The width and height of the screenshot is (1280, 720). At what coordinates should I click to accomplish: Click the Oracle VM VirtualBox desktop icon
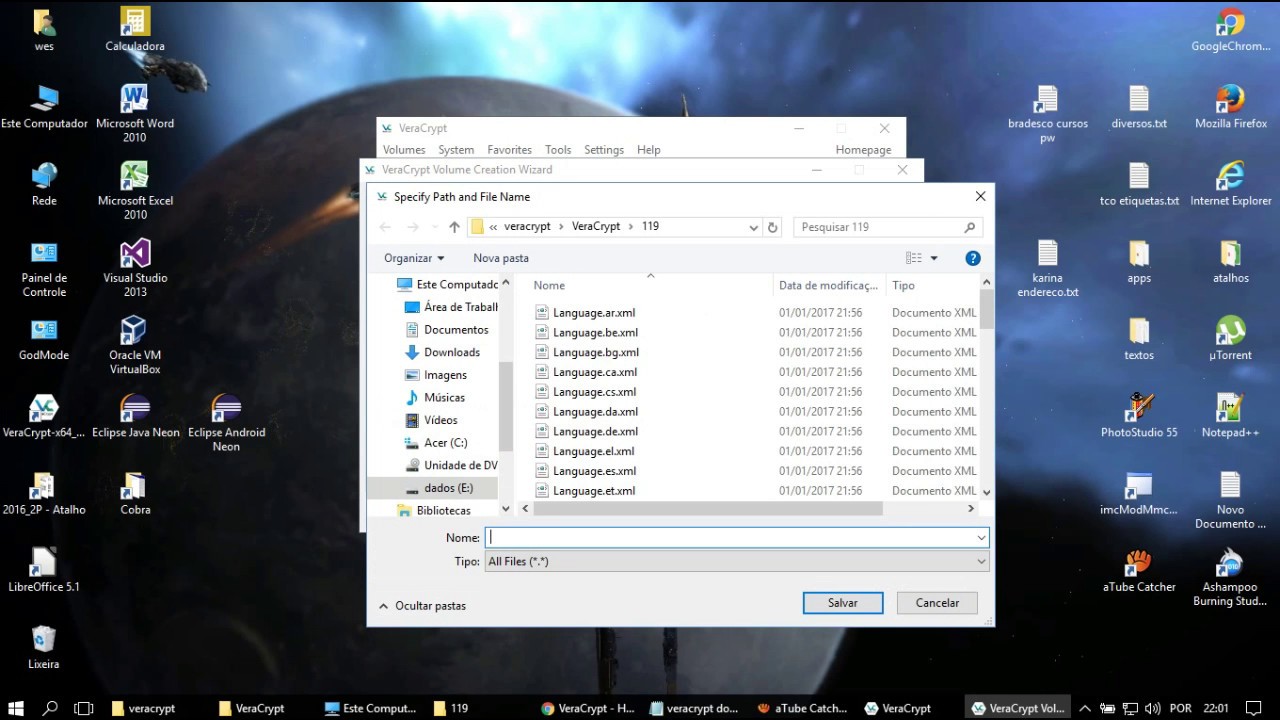click(x=135, y=345)
